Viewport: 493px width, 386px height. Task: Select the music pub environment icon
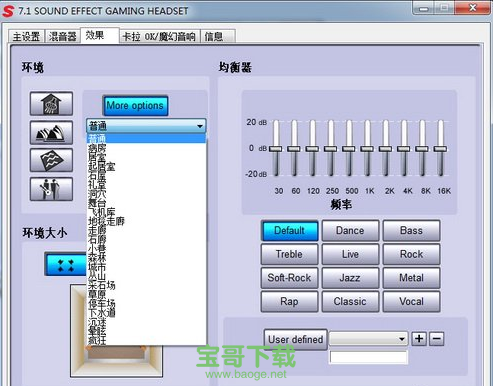pyautogui.click(x=51, y=189)
